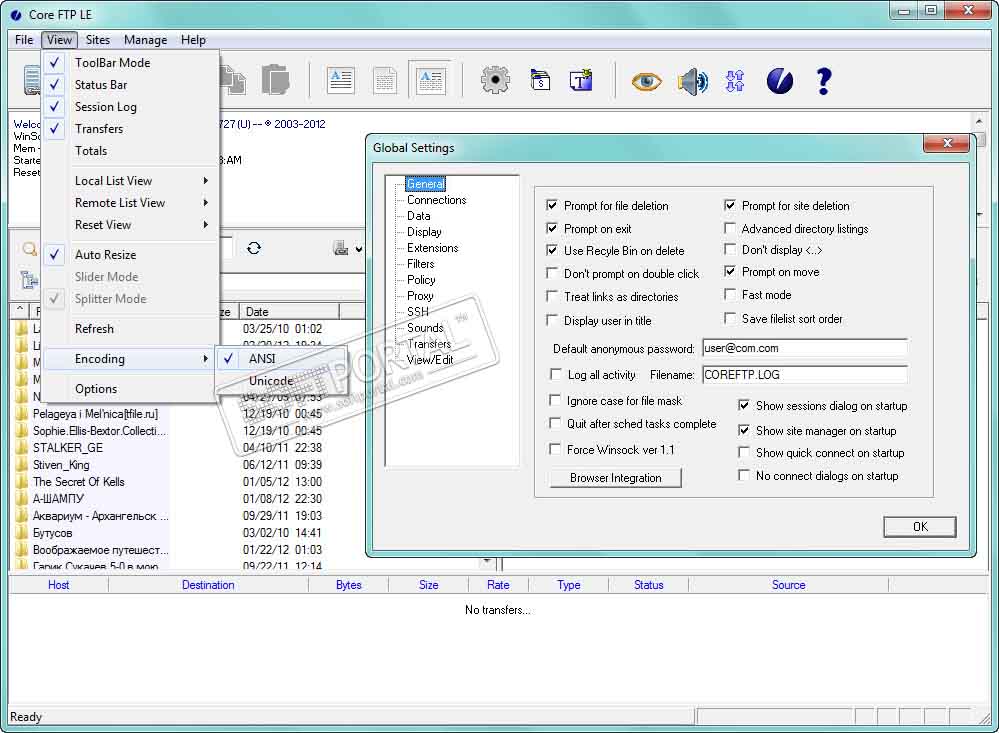Screen dimensions: 999x733
Task: Sort transfers by Host column
Action: coord(59,584)
